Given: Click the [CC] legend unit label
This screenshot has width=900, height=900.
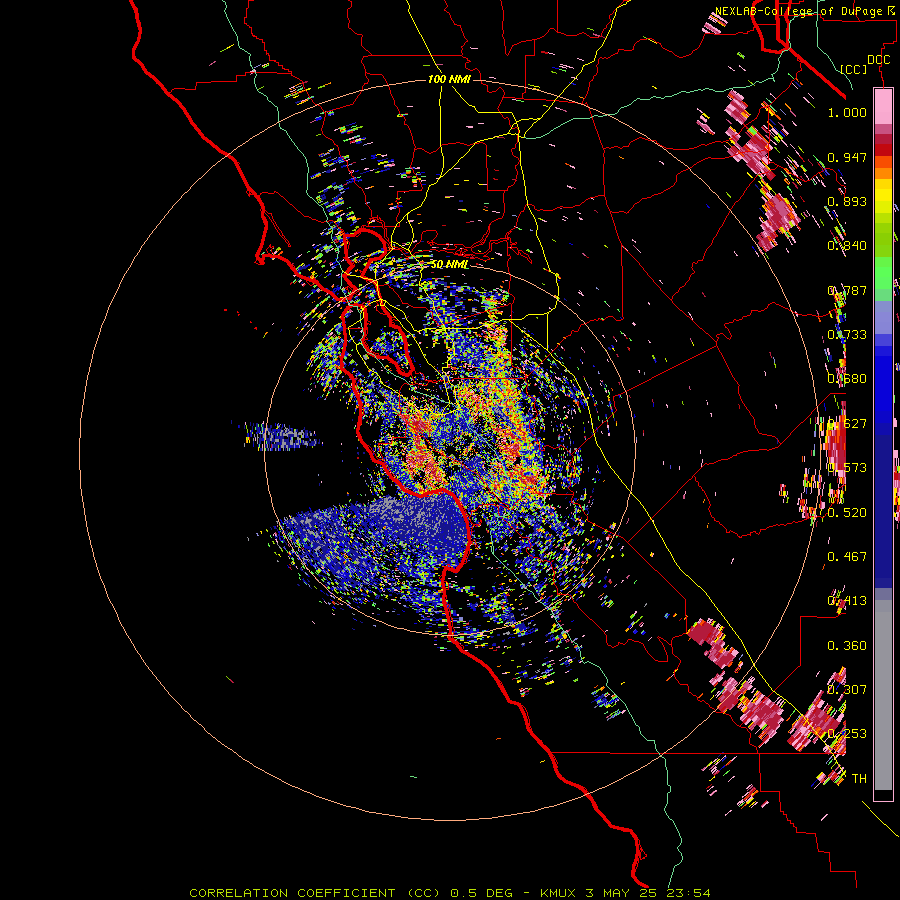Looking at the screenshot, I should [854, 69].
